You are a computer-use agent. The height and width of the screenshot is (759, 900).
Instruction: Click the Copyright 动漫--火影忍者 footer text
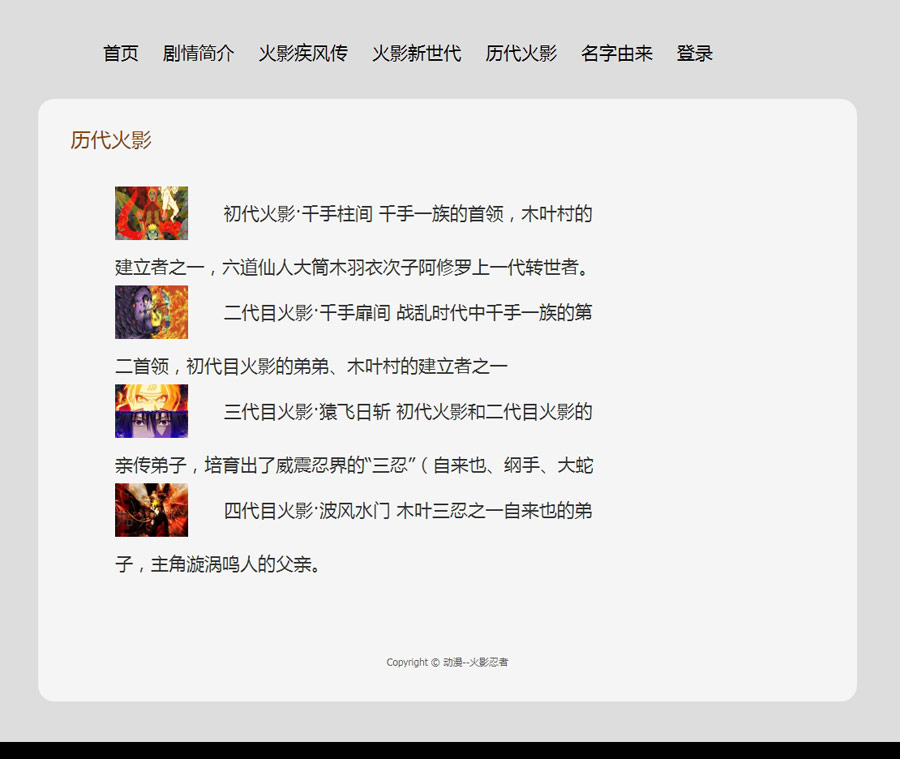[447, 663]
